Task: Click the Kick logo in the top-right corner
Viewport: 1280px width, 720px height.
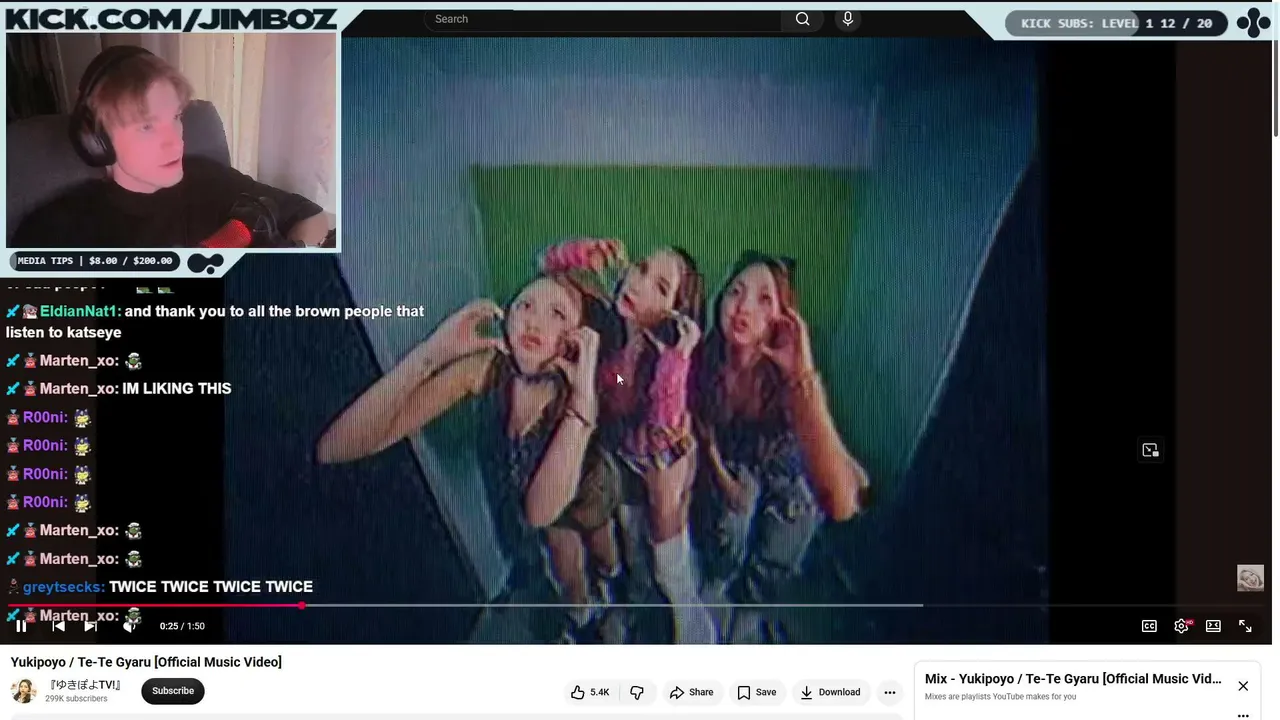Action: 1253,23
